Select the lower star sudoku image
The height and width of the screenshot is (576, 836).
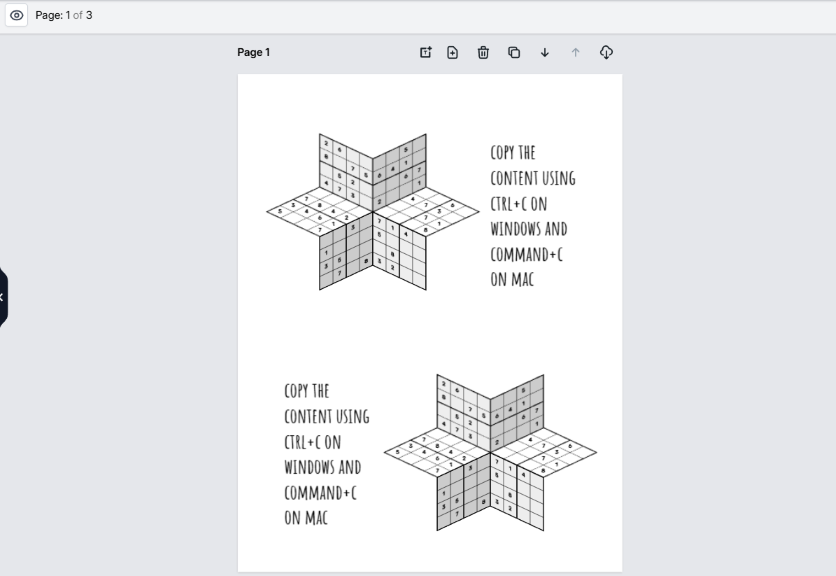click(x=490, y=452)
